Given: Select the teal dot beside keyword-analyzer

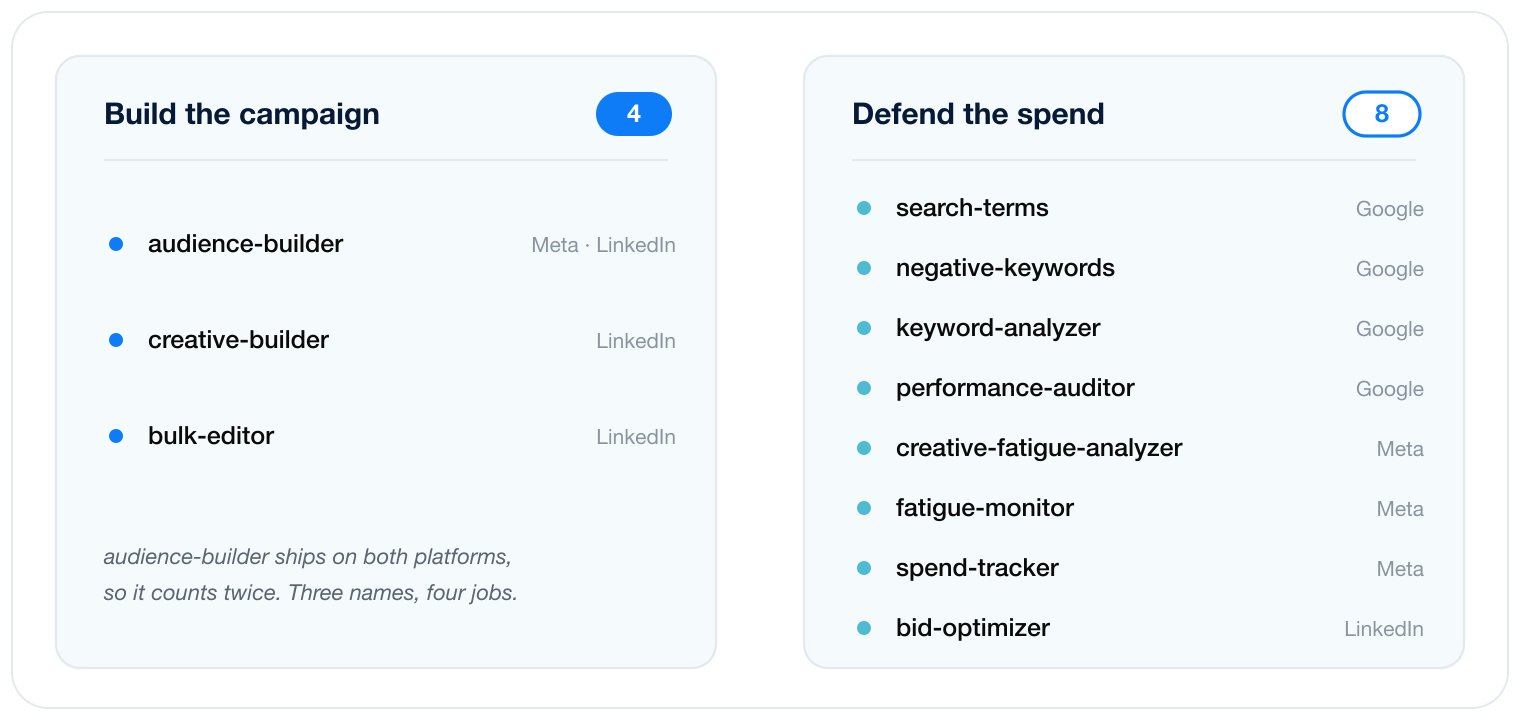Looking at the screenshot, I should [864, 328].
